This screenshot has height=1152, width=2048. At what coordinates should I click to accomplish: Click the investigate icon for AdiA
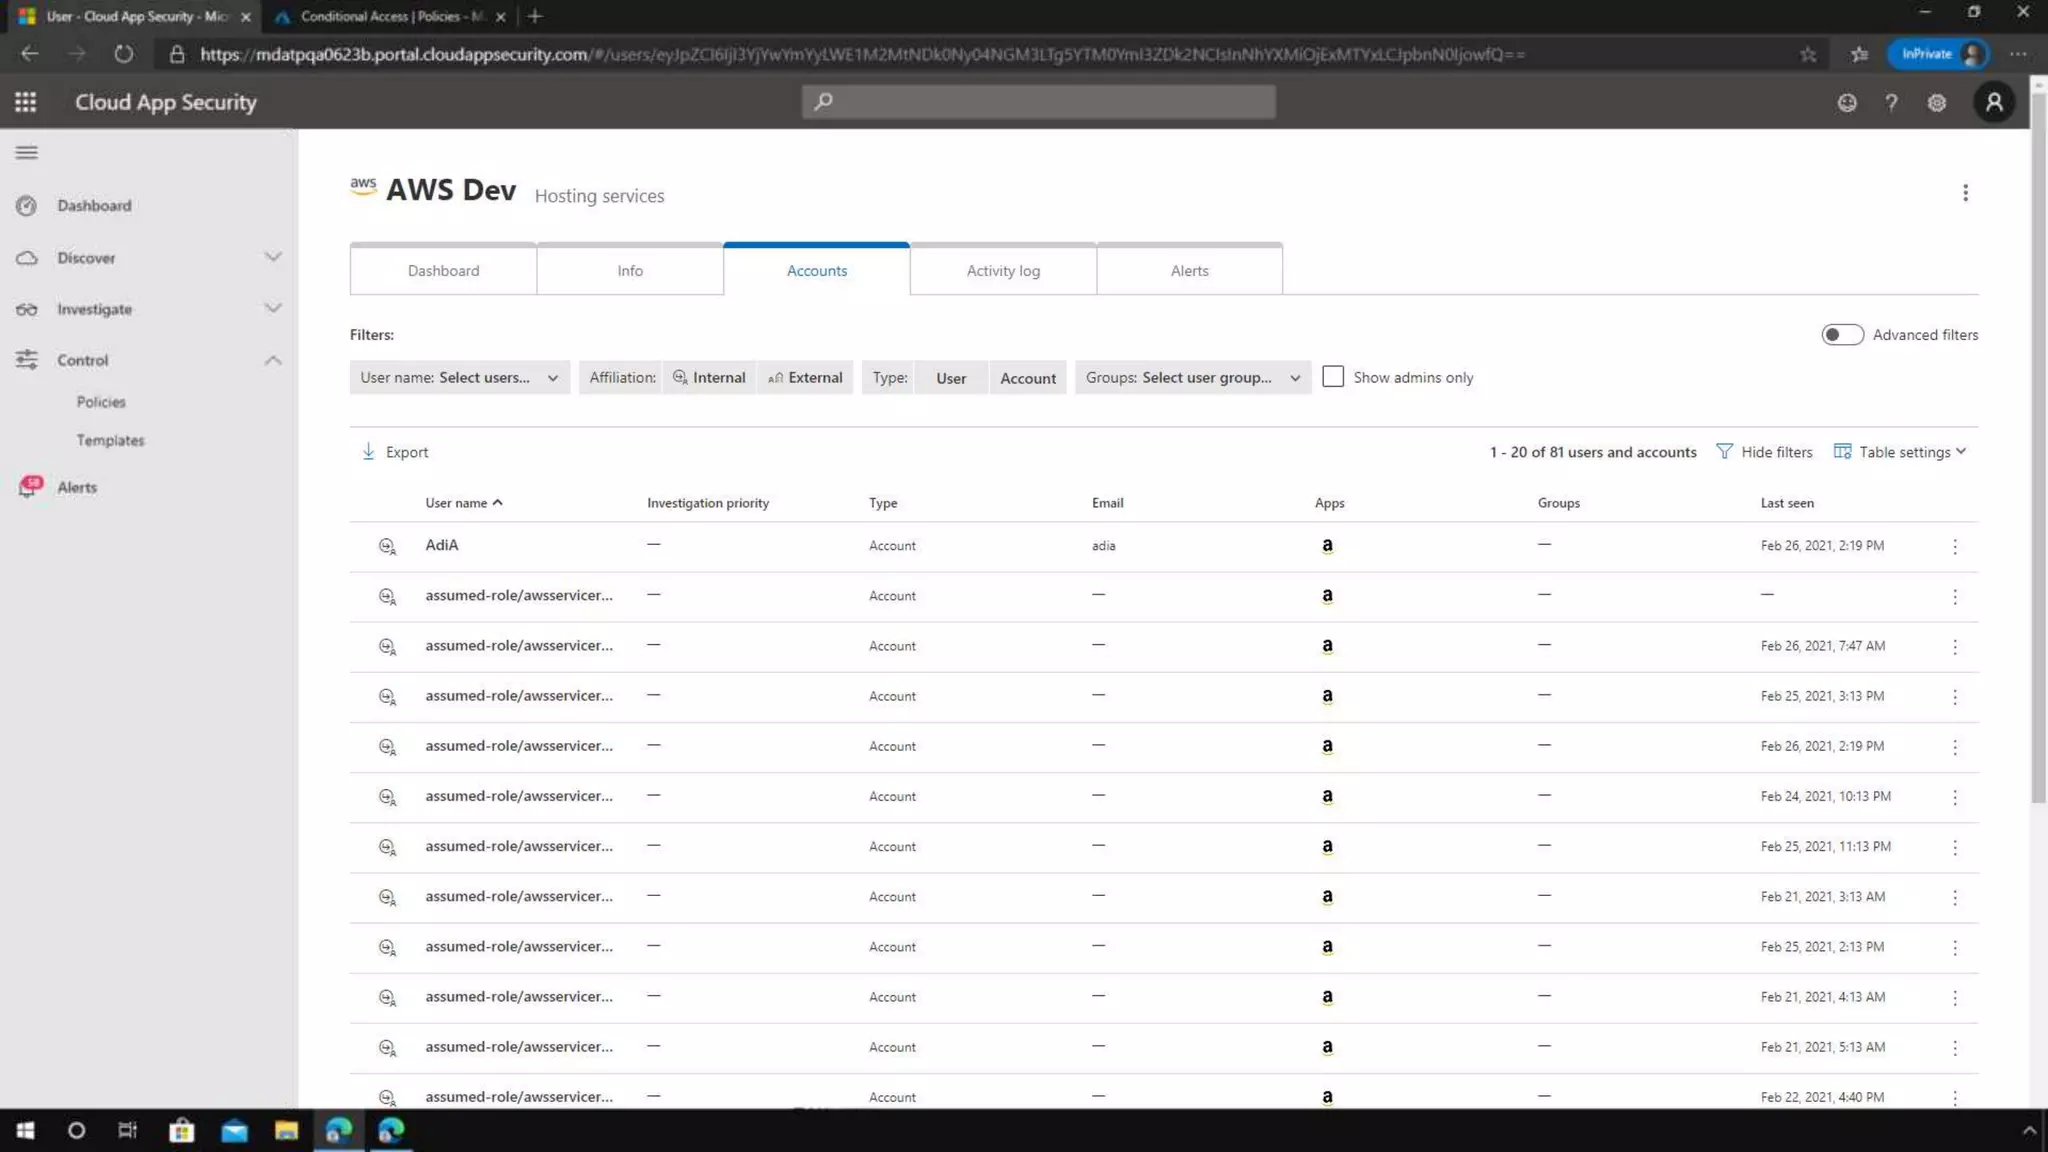(387, 546)
